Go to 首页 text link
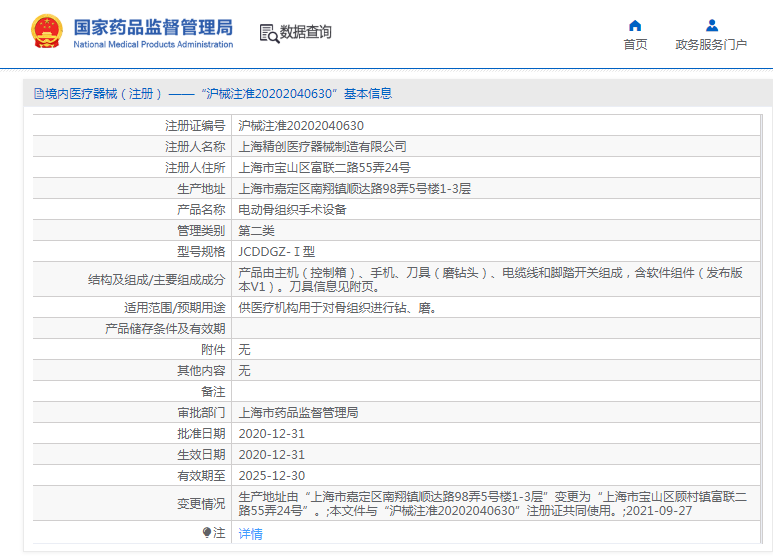Image resolution: width=773 pixels, height=557 pixels. (635, 45)
